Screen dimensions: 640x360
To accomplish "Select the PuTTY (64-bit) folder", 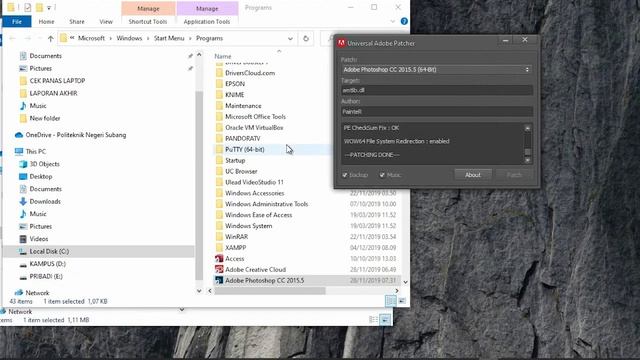I will (244, 150).
